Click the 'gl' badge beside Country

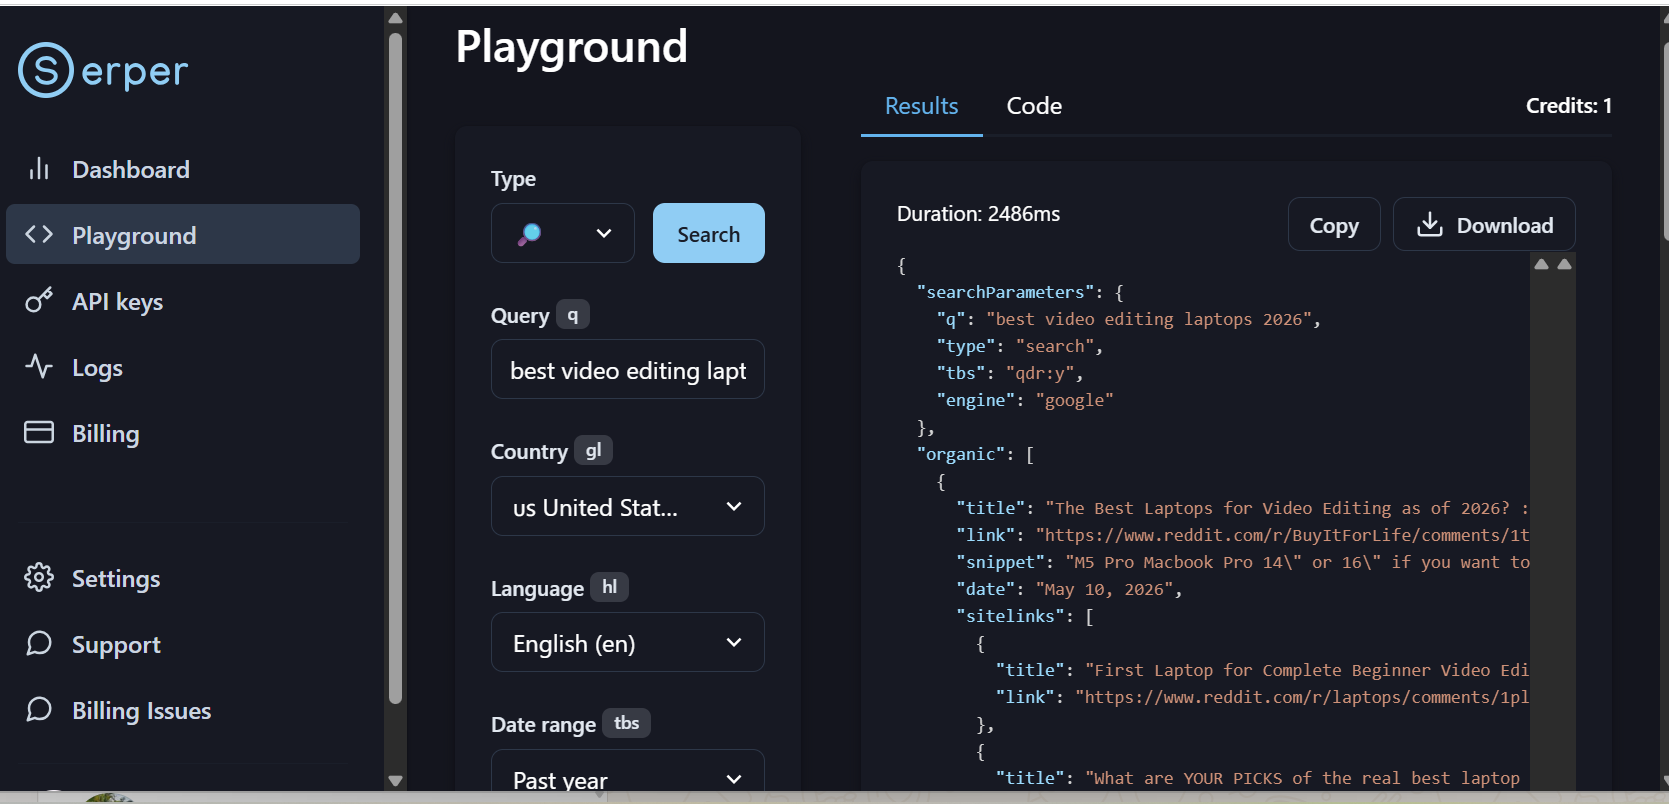(593, 450)
